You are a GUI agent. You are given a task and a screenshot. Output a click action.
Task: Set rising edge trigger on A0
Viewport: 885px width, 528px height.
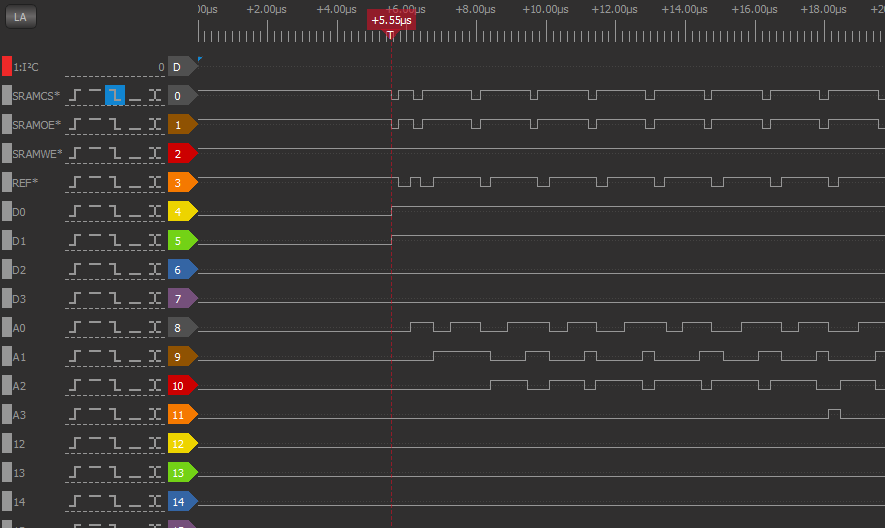point(75,328)
